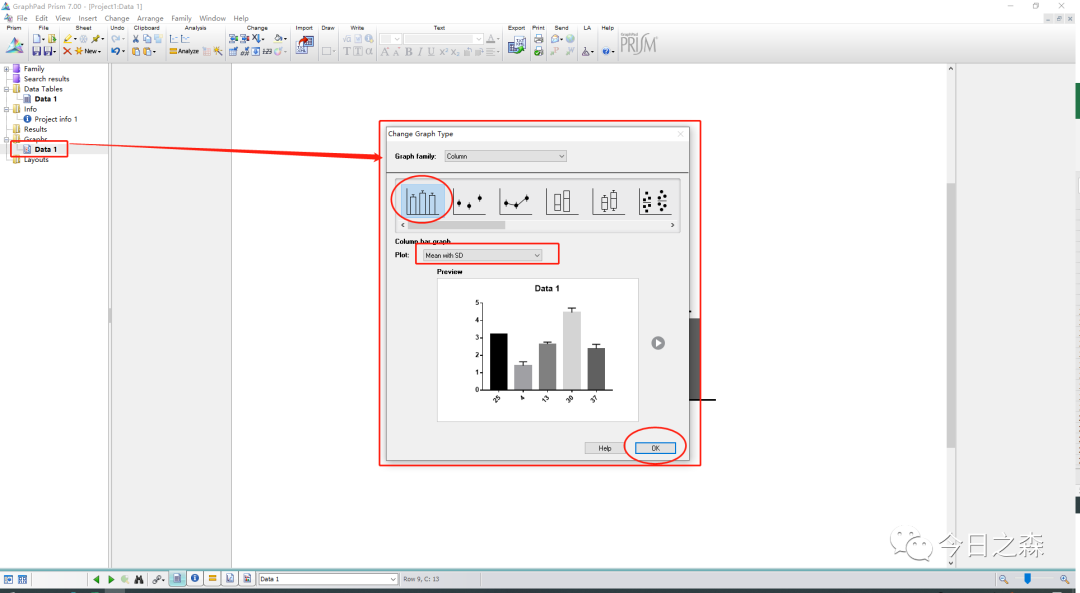Select the column bar graph type thumbnail
Image resolution: width=1080 pixels, height=593 pixels.
[422, 202]
